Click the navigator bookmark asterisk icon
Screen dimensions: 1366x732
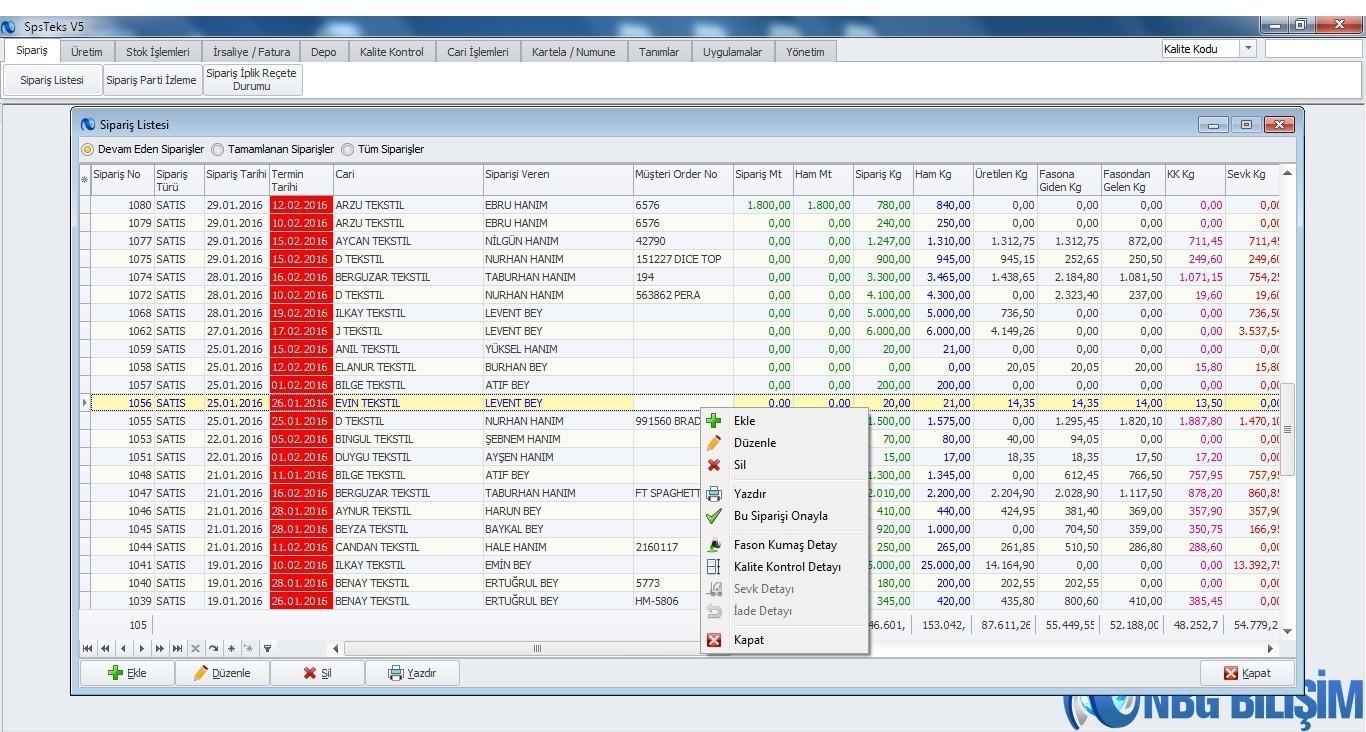coord(231,648)
